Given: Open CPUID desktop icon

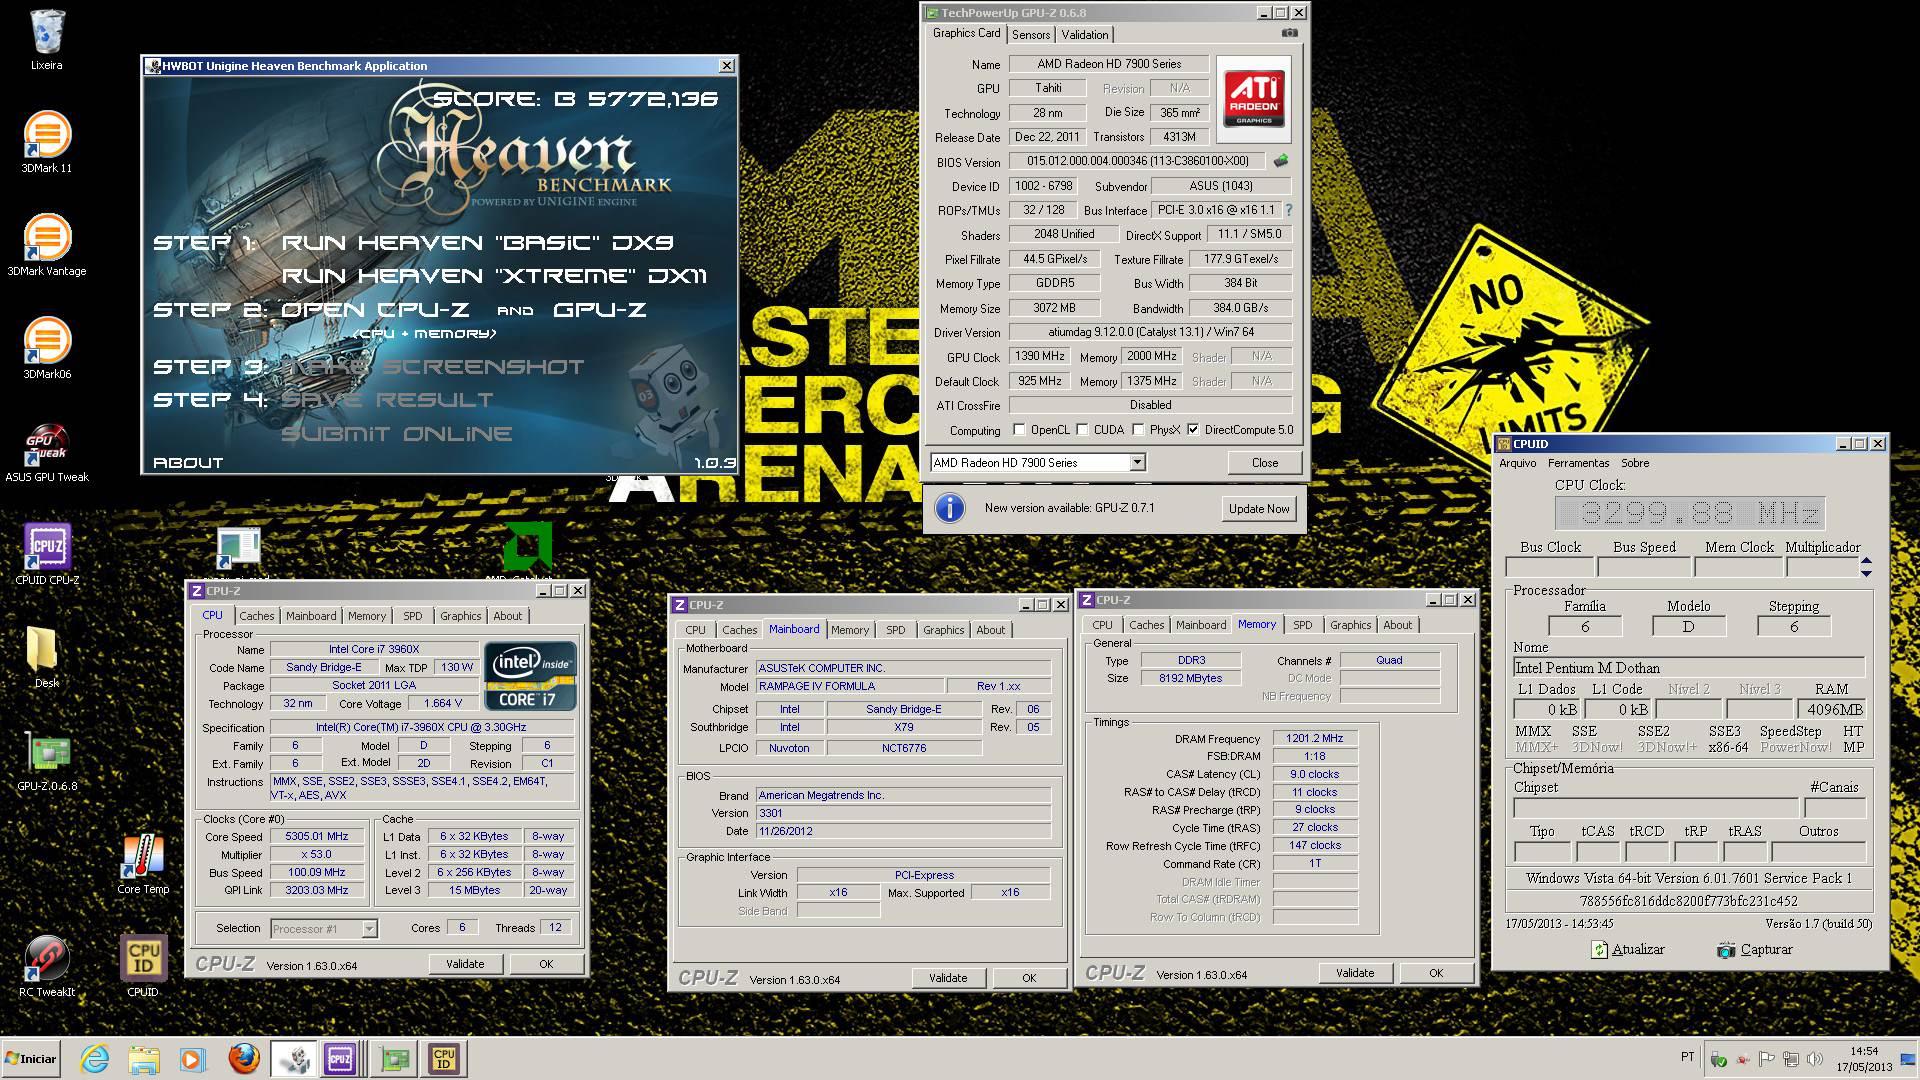Looking at the screenshot, I should [143, 966].
